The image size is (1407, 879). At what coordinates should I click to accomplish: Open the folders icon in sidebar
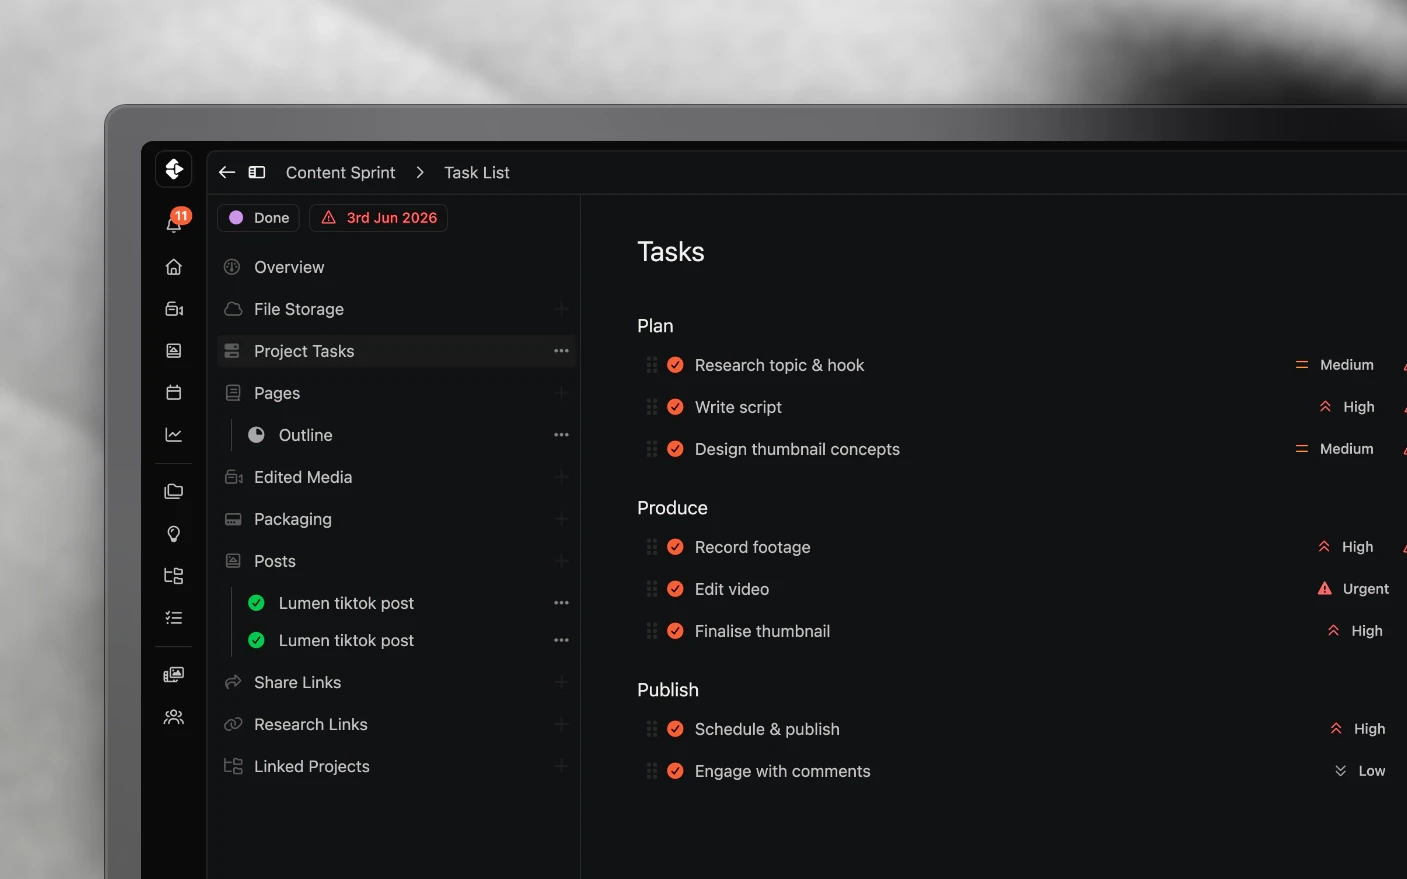(x=174, y=491)
